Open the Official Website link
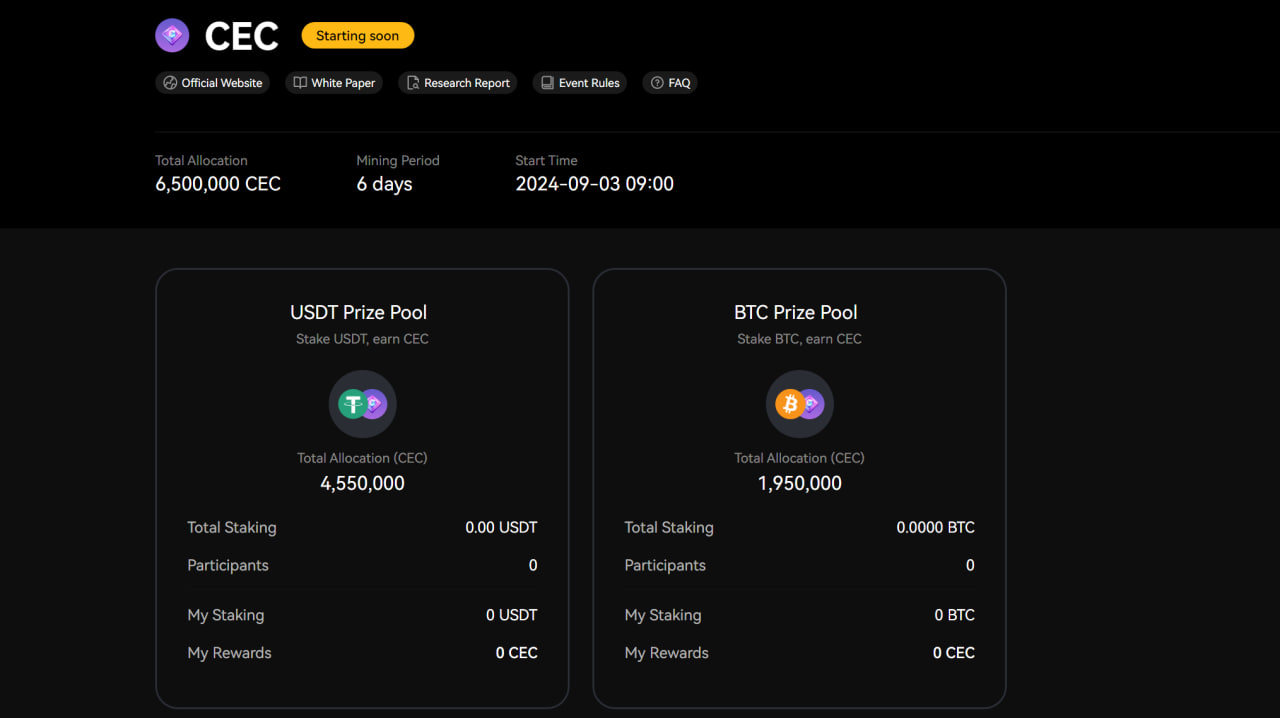 tap(221, 83)
